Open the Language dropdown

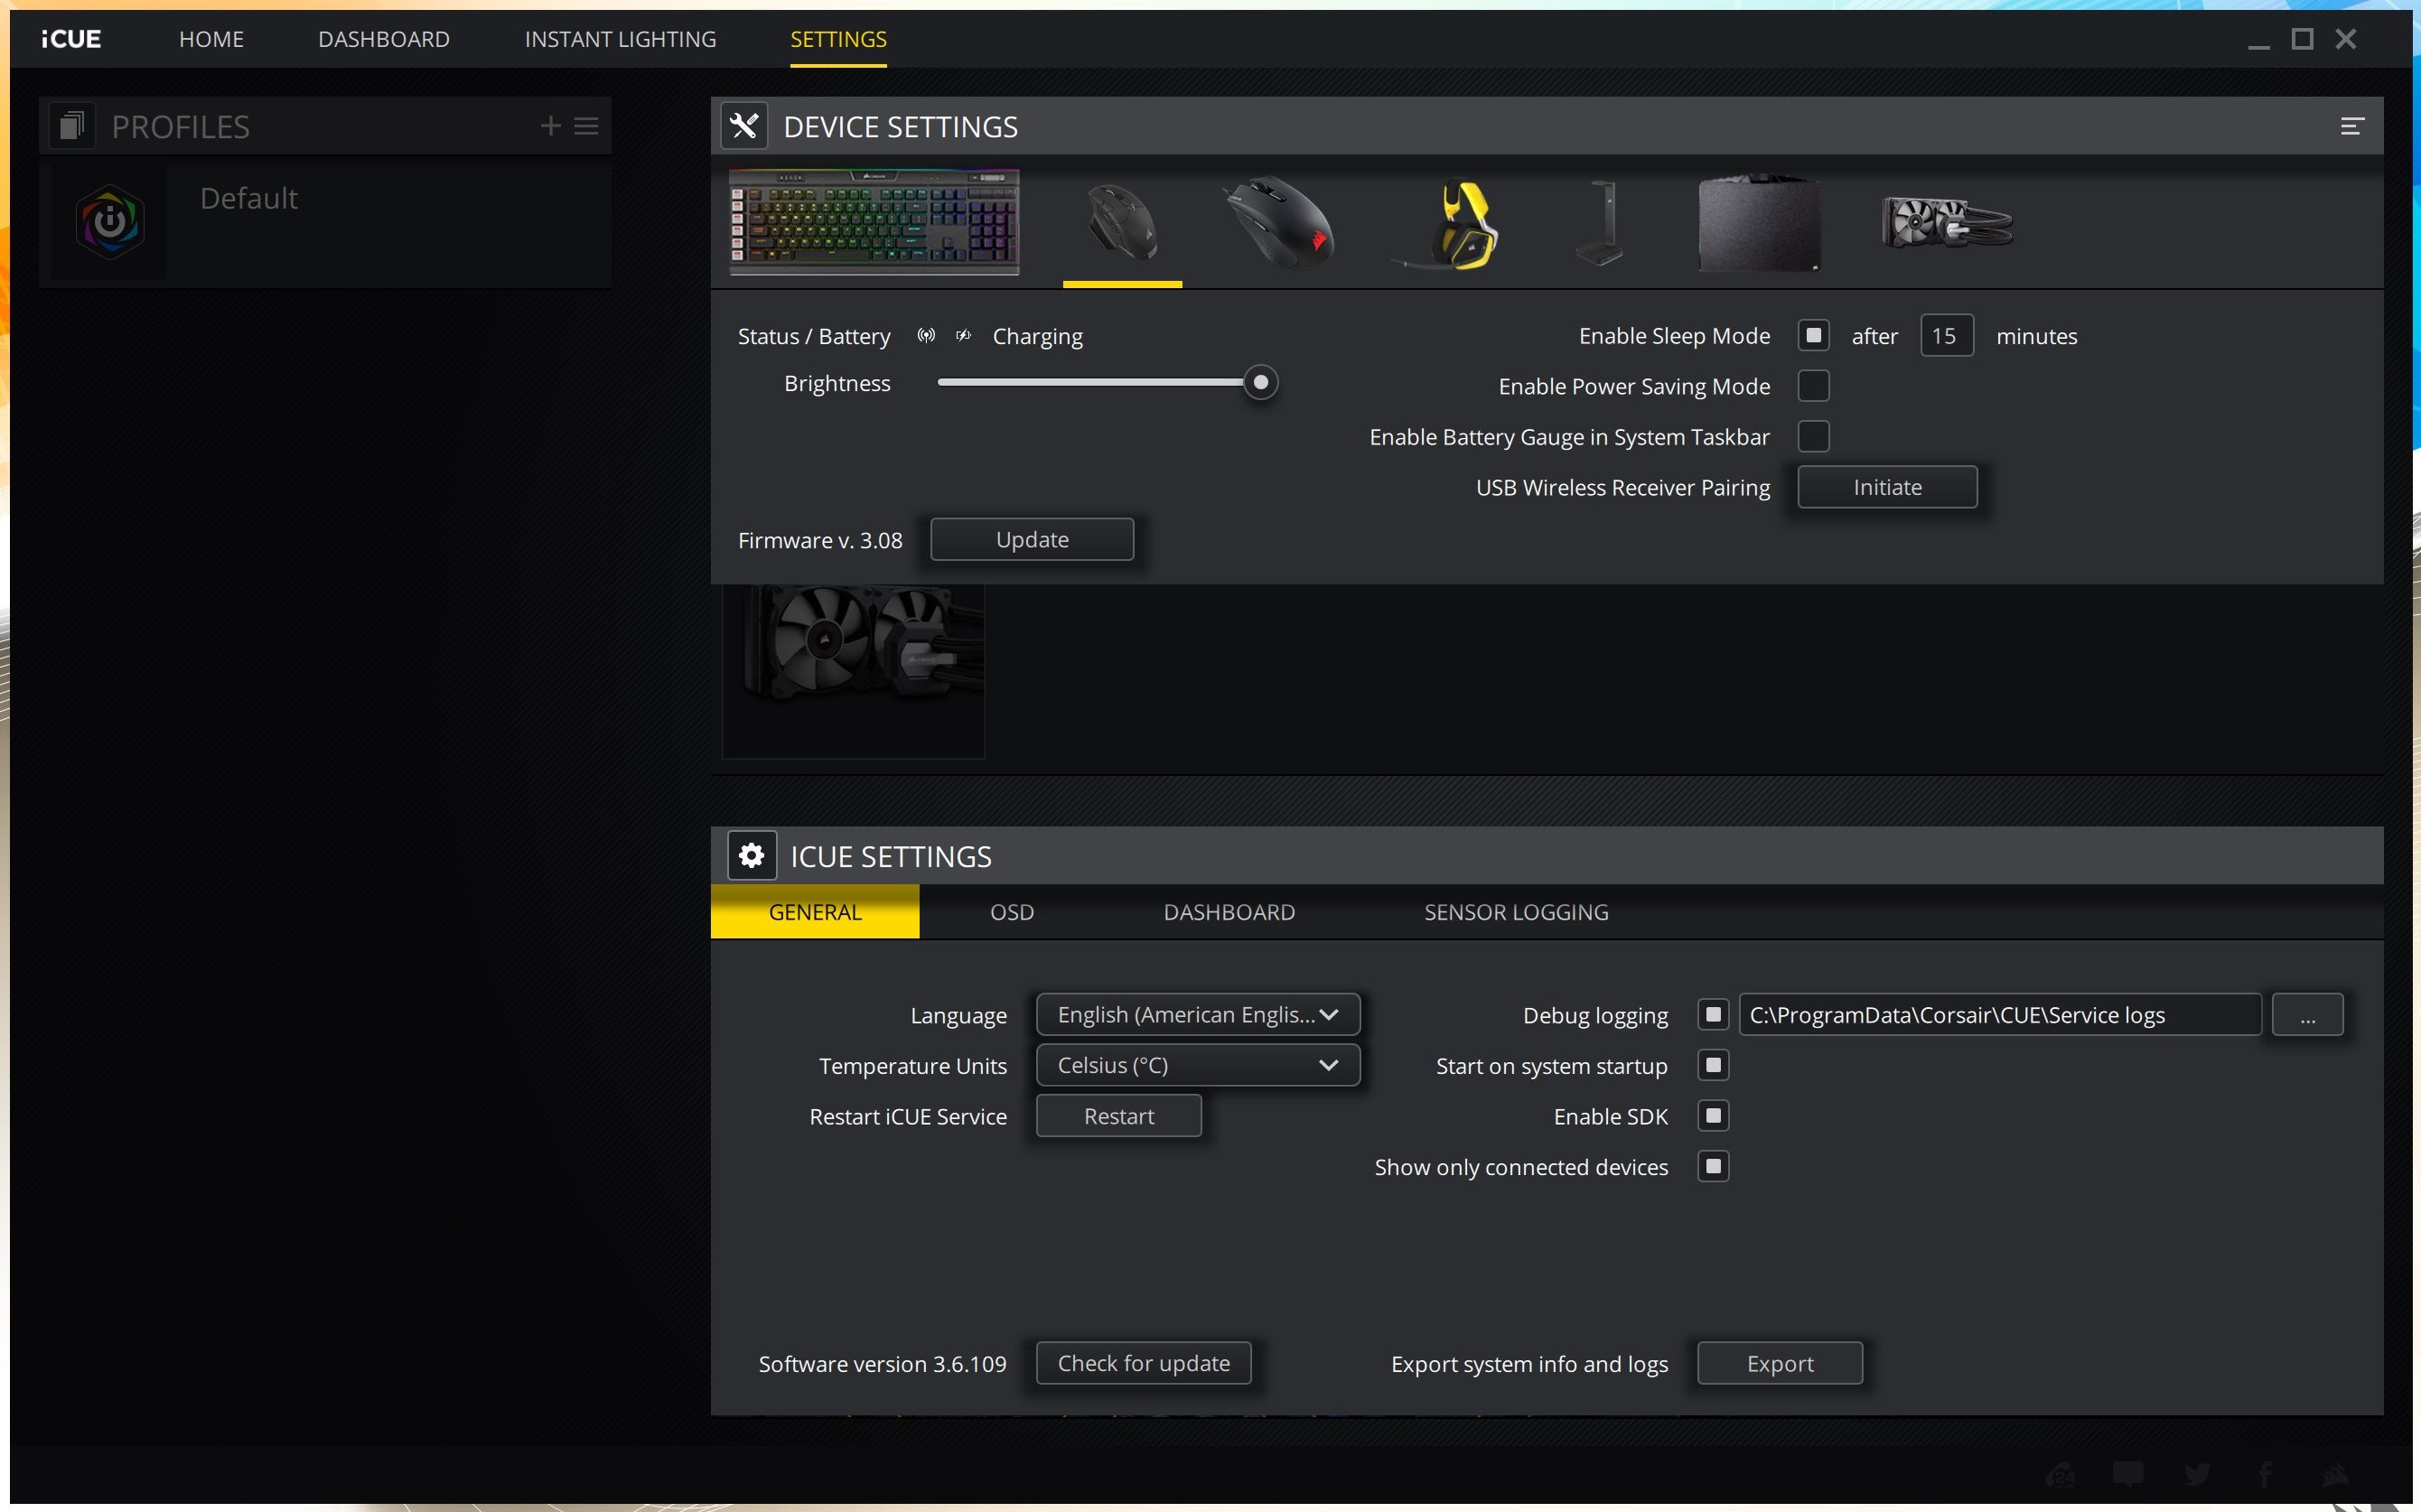point(1197,1015)
